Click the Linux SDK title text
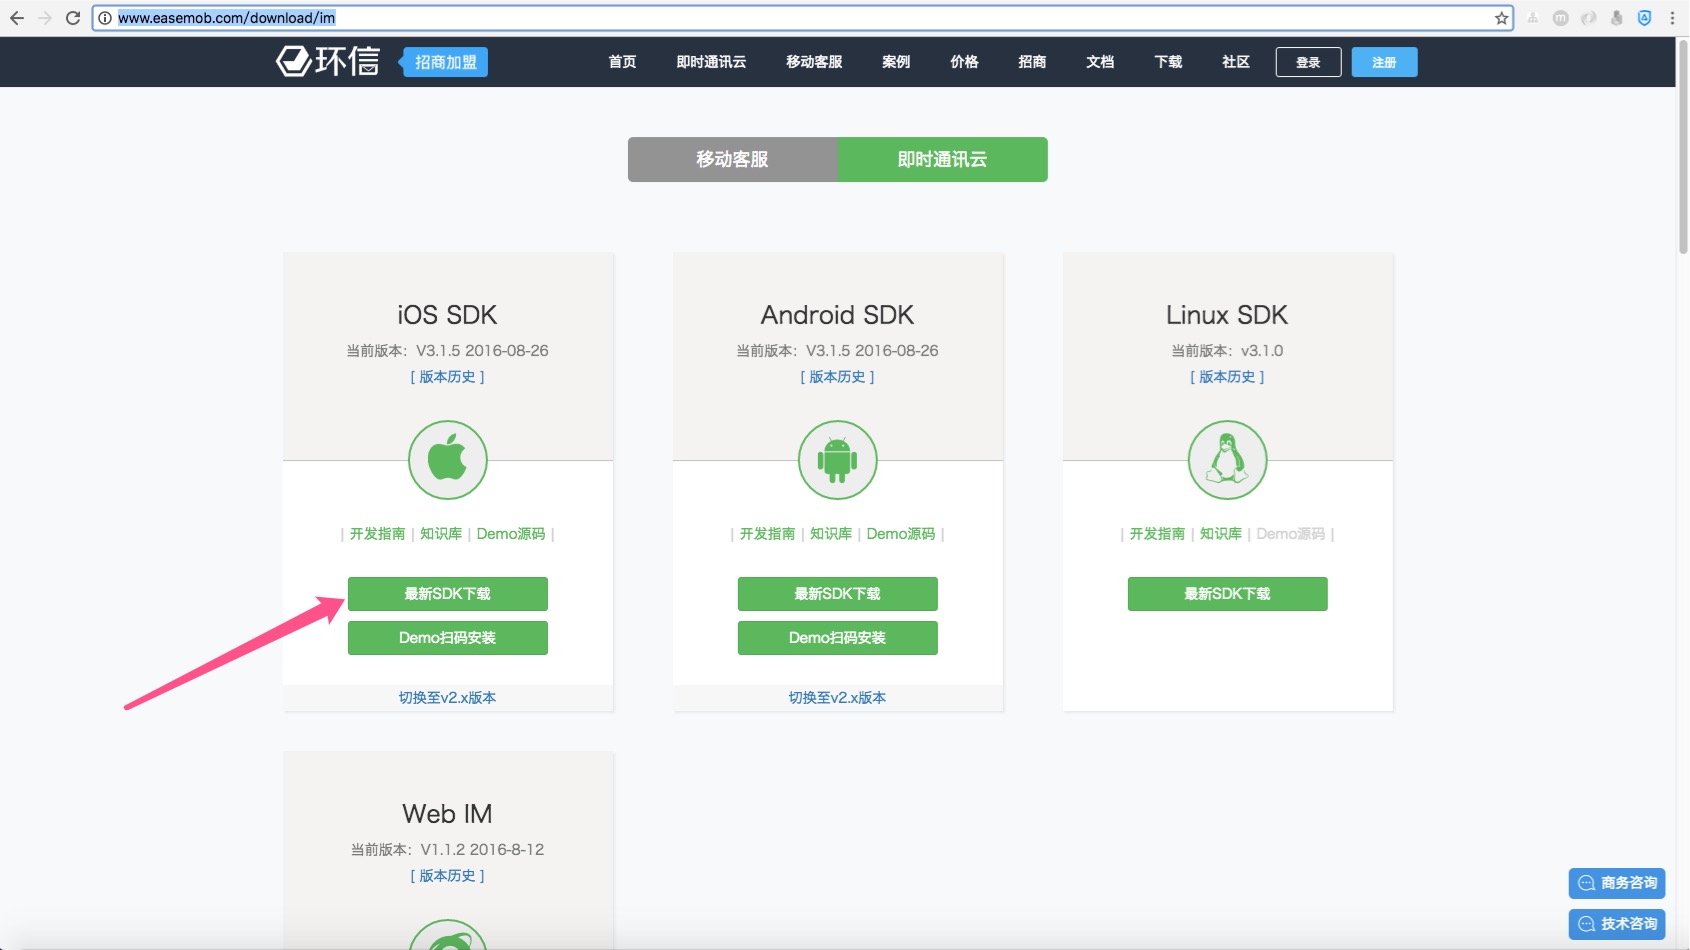This screenshot has width=1690, height=950. (1228, 315)
